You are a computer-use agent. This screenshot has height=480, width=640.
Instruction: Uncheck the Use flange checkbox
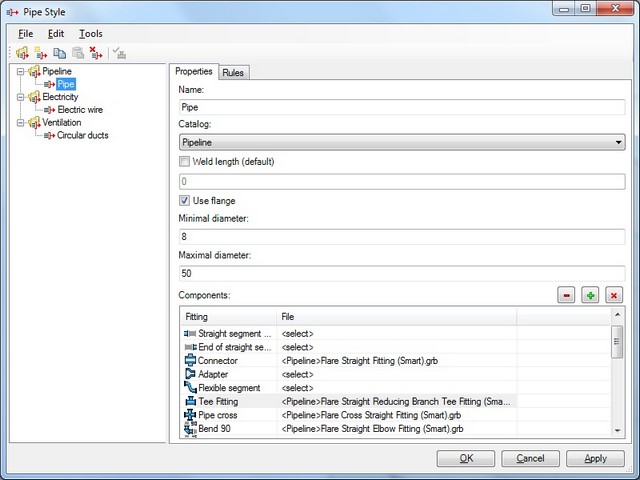pyautogui.click(x=184, y=201)
